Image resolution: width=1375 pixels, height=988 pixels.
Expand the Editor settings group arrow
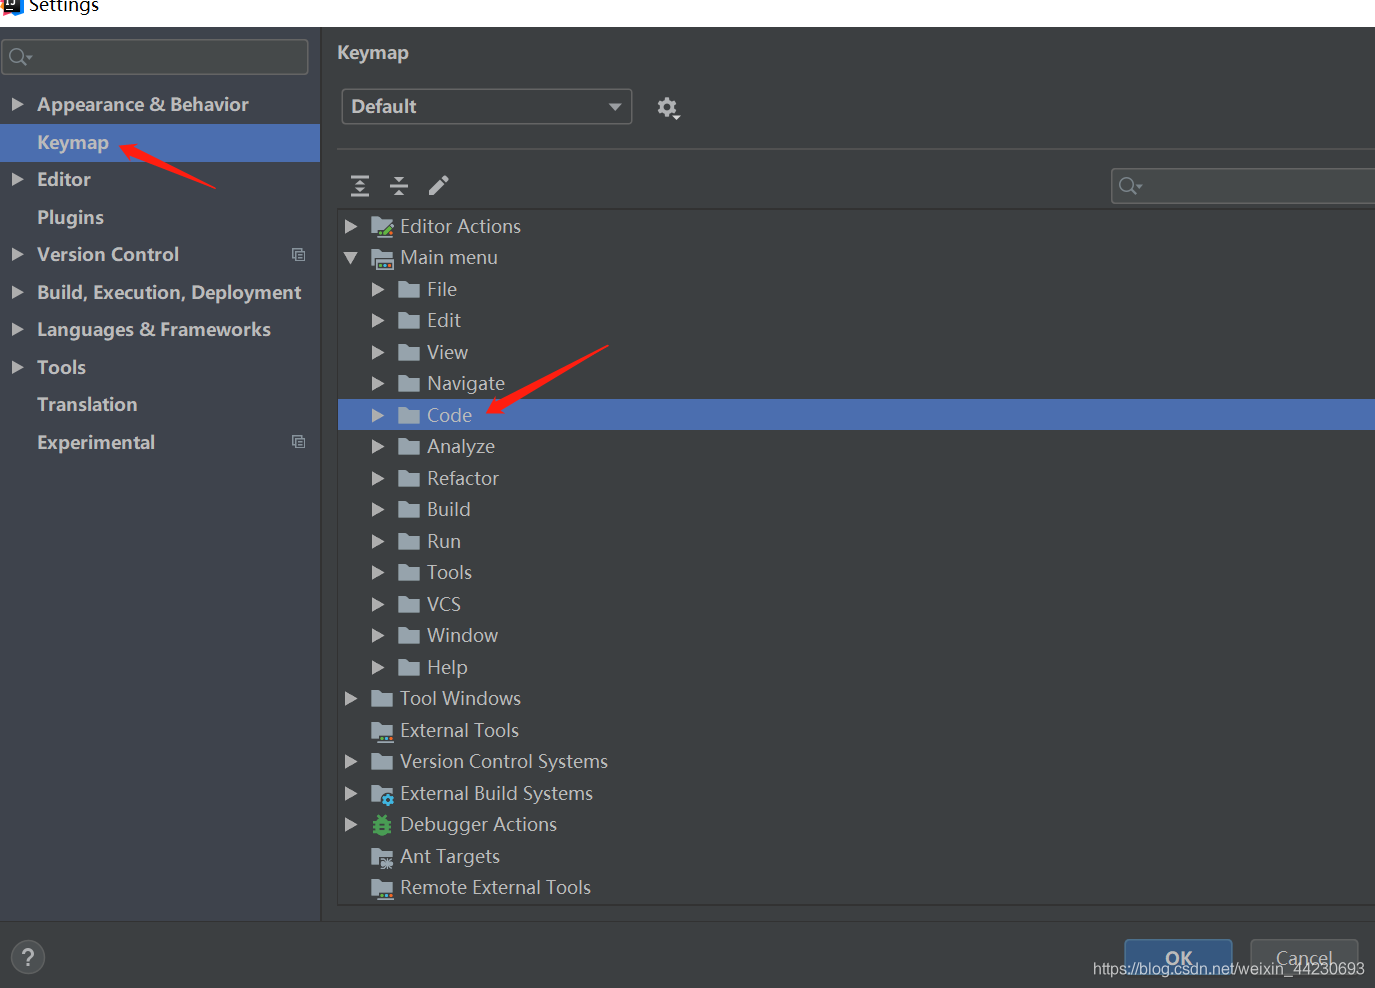17,180
